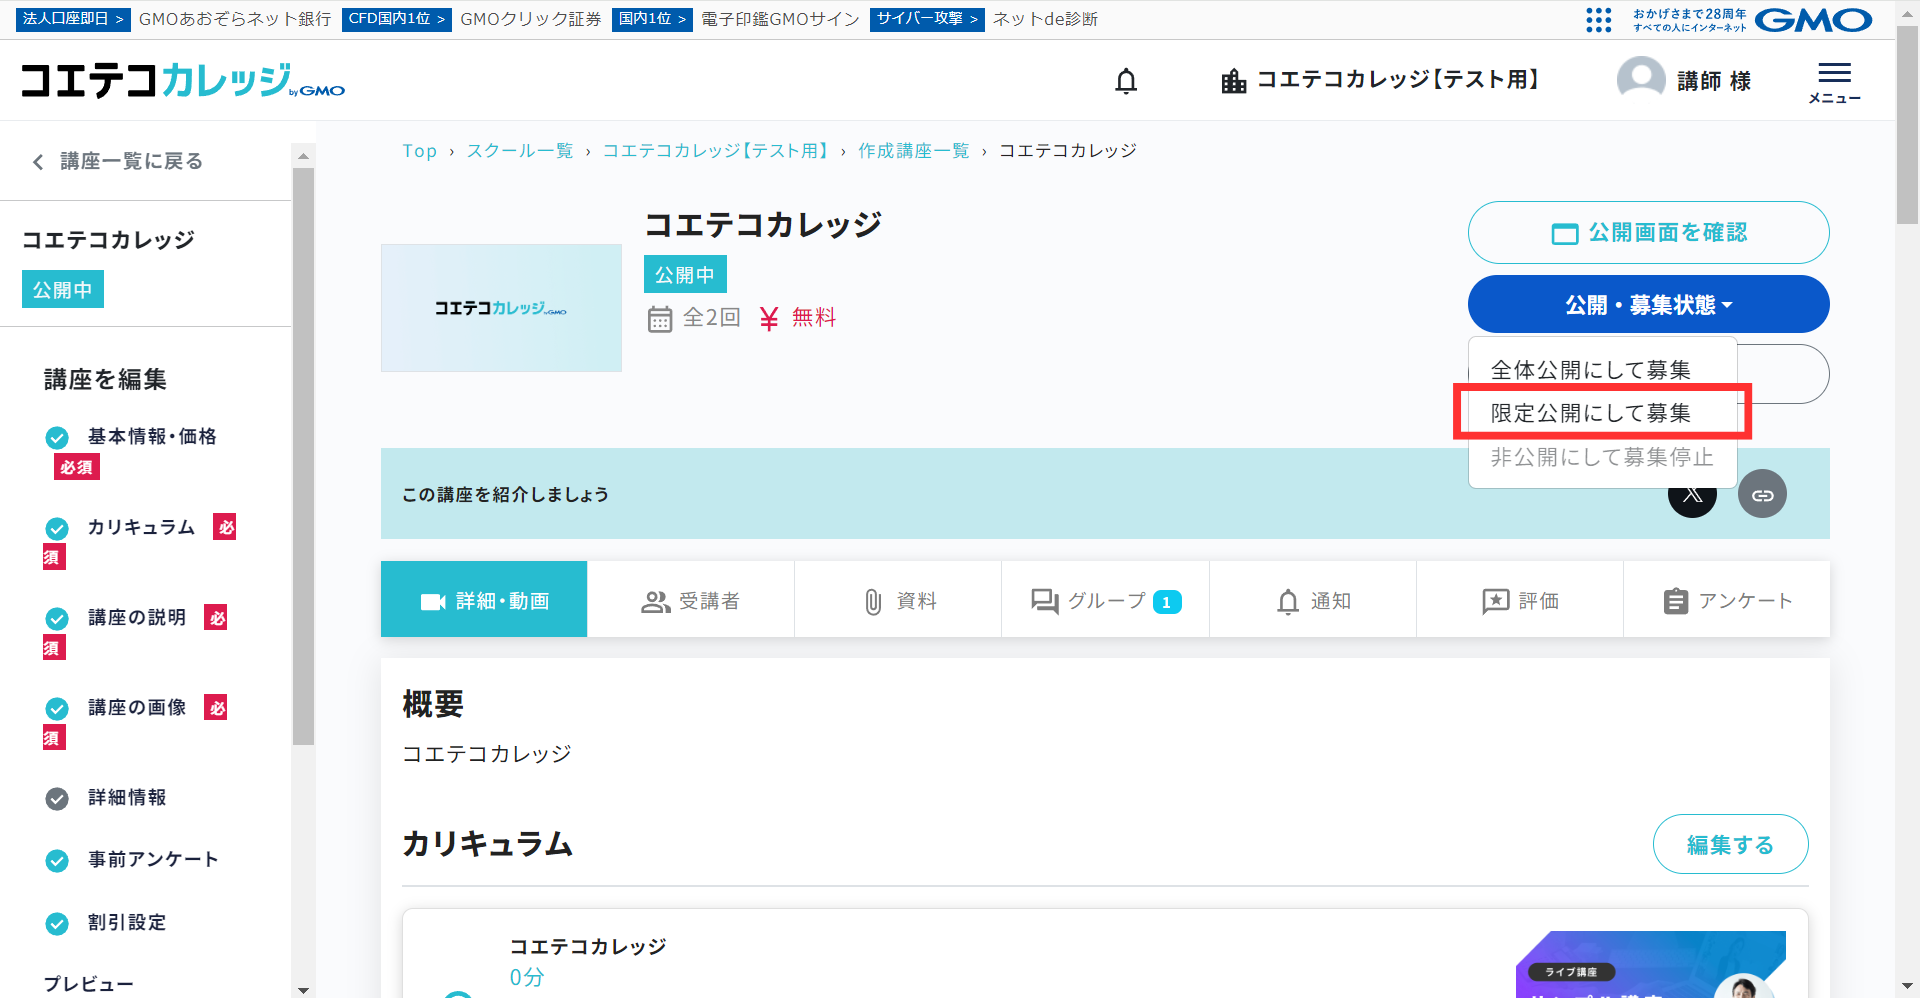
Task: Click the GMO logo at top right
Action: pos(1813,20)
